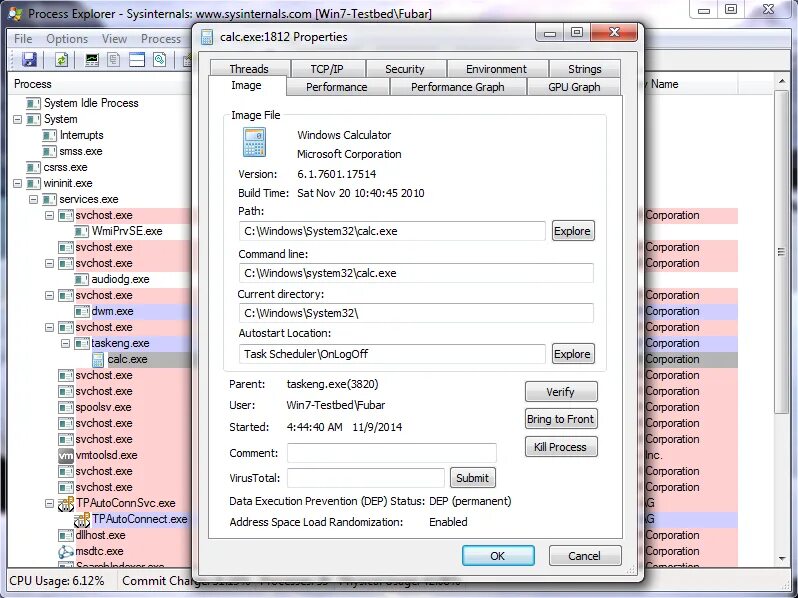The image size is (798, 598).
Task: Click the Verify button
Action: click(561, 392)
